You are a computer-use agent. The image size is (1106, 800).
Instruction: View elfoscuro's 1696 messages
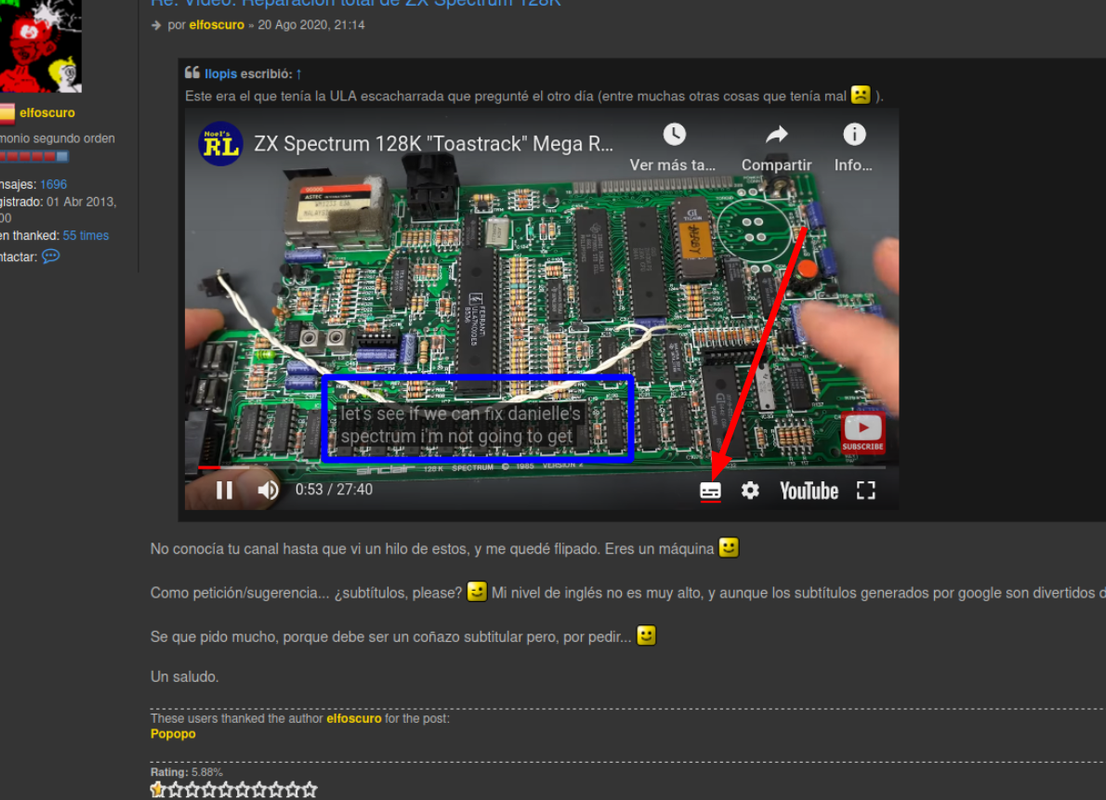tap(54, 184)
